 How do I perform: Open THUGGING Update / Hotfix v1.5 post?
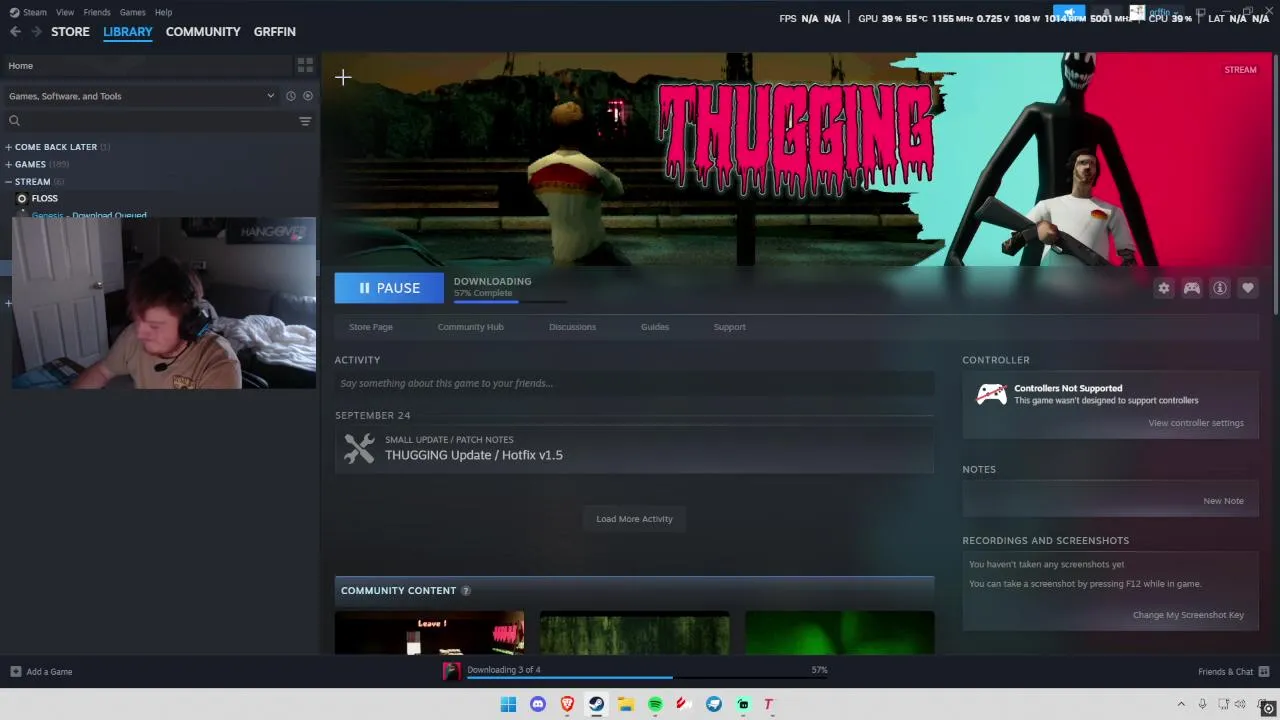pos(474,455)
